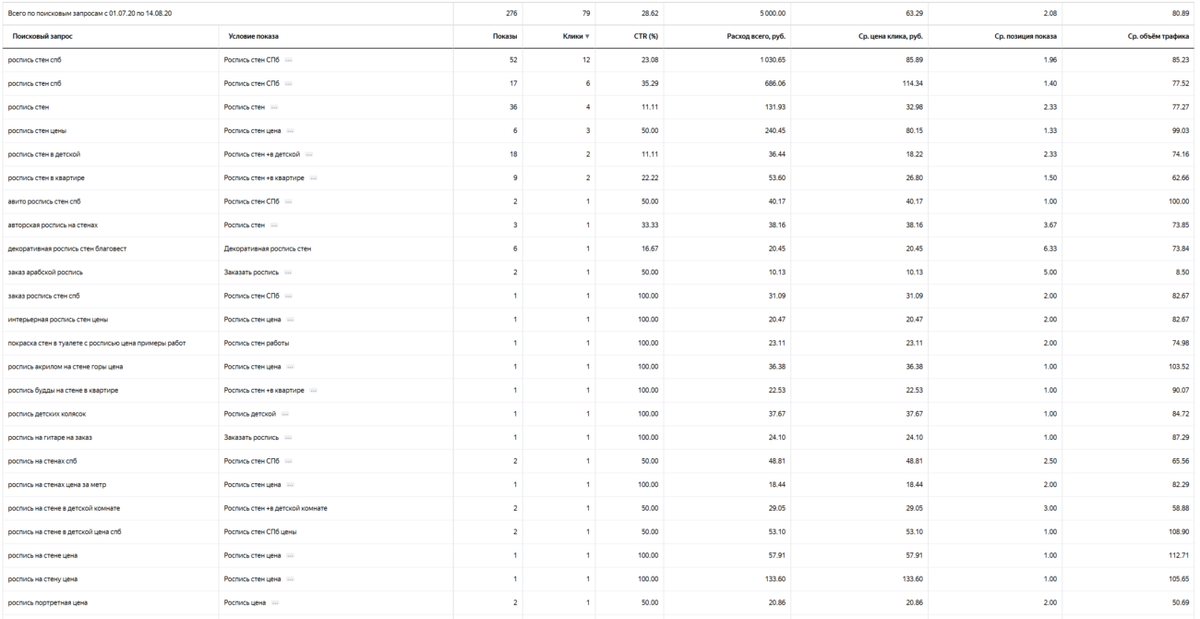The height and width of the screenshot is (619, 1200).
Task: Click average position value «6.33»
Action: point(1051,249)
